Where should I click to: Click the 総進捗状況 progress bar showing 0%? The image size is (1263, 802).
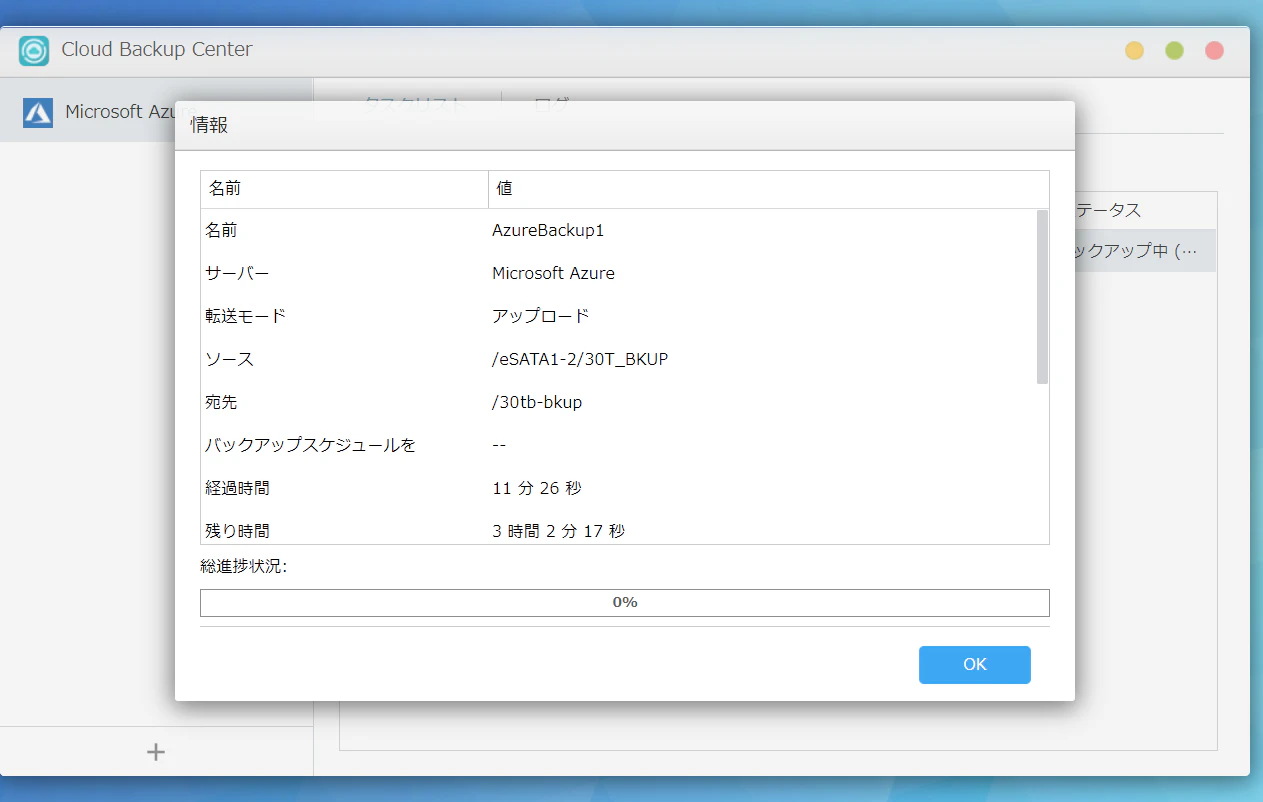coord(625,602)
